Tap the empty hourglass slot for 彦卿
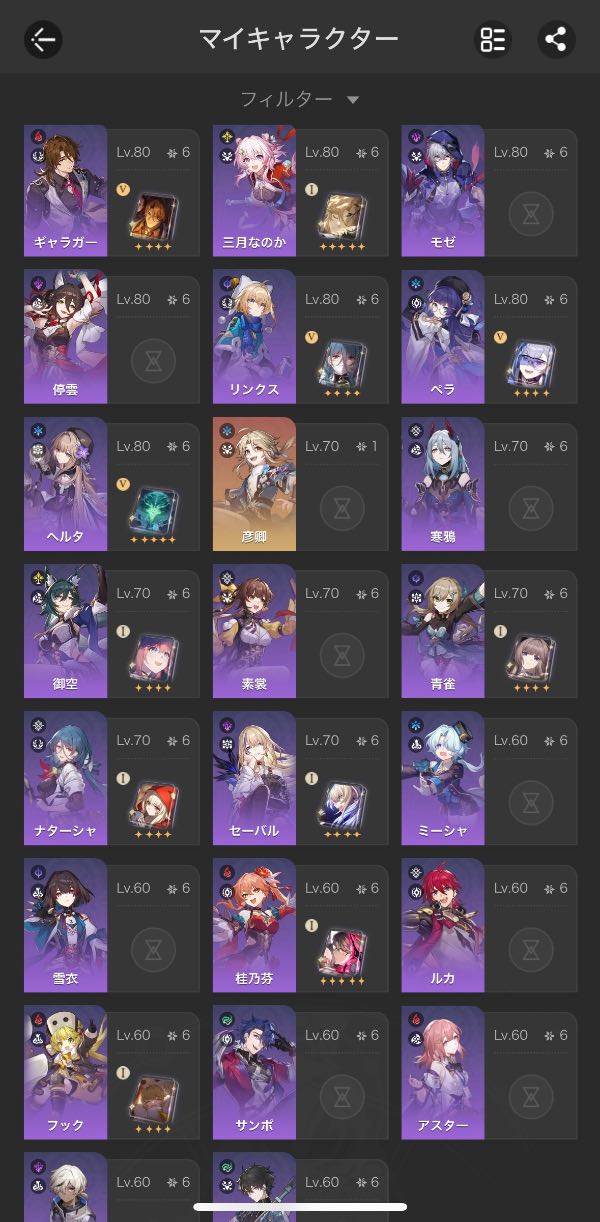600x1222 pixels. 342,508
